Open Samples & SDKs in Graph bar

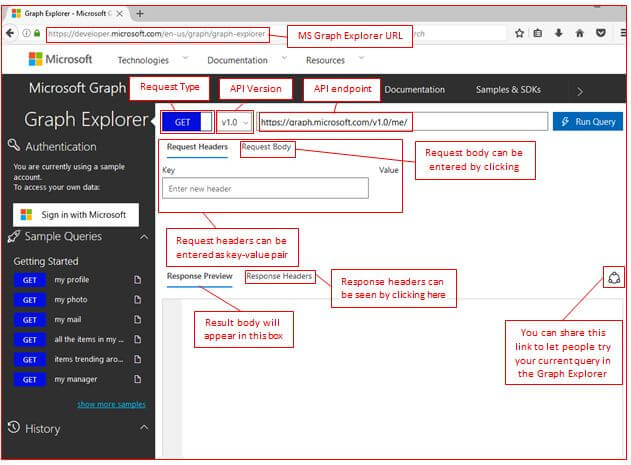(x=508, y=89)
